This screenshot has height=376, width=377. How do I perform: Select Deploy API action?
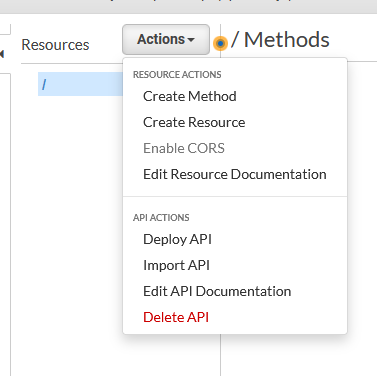click(x=177, y=239)
